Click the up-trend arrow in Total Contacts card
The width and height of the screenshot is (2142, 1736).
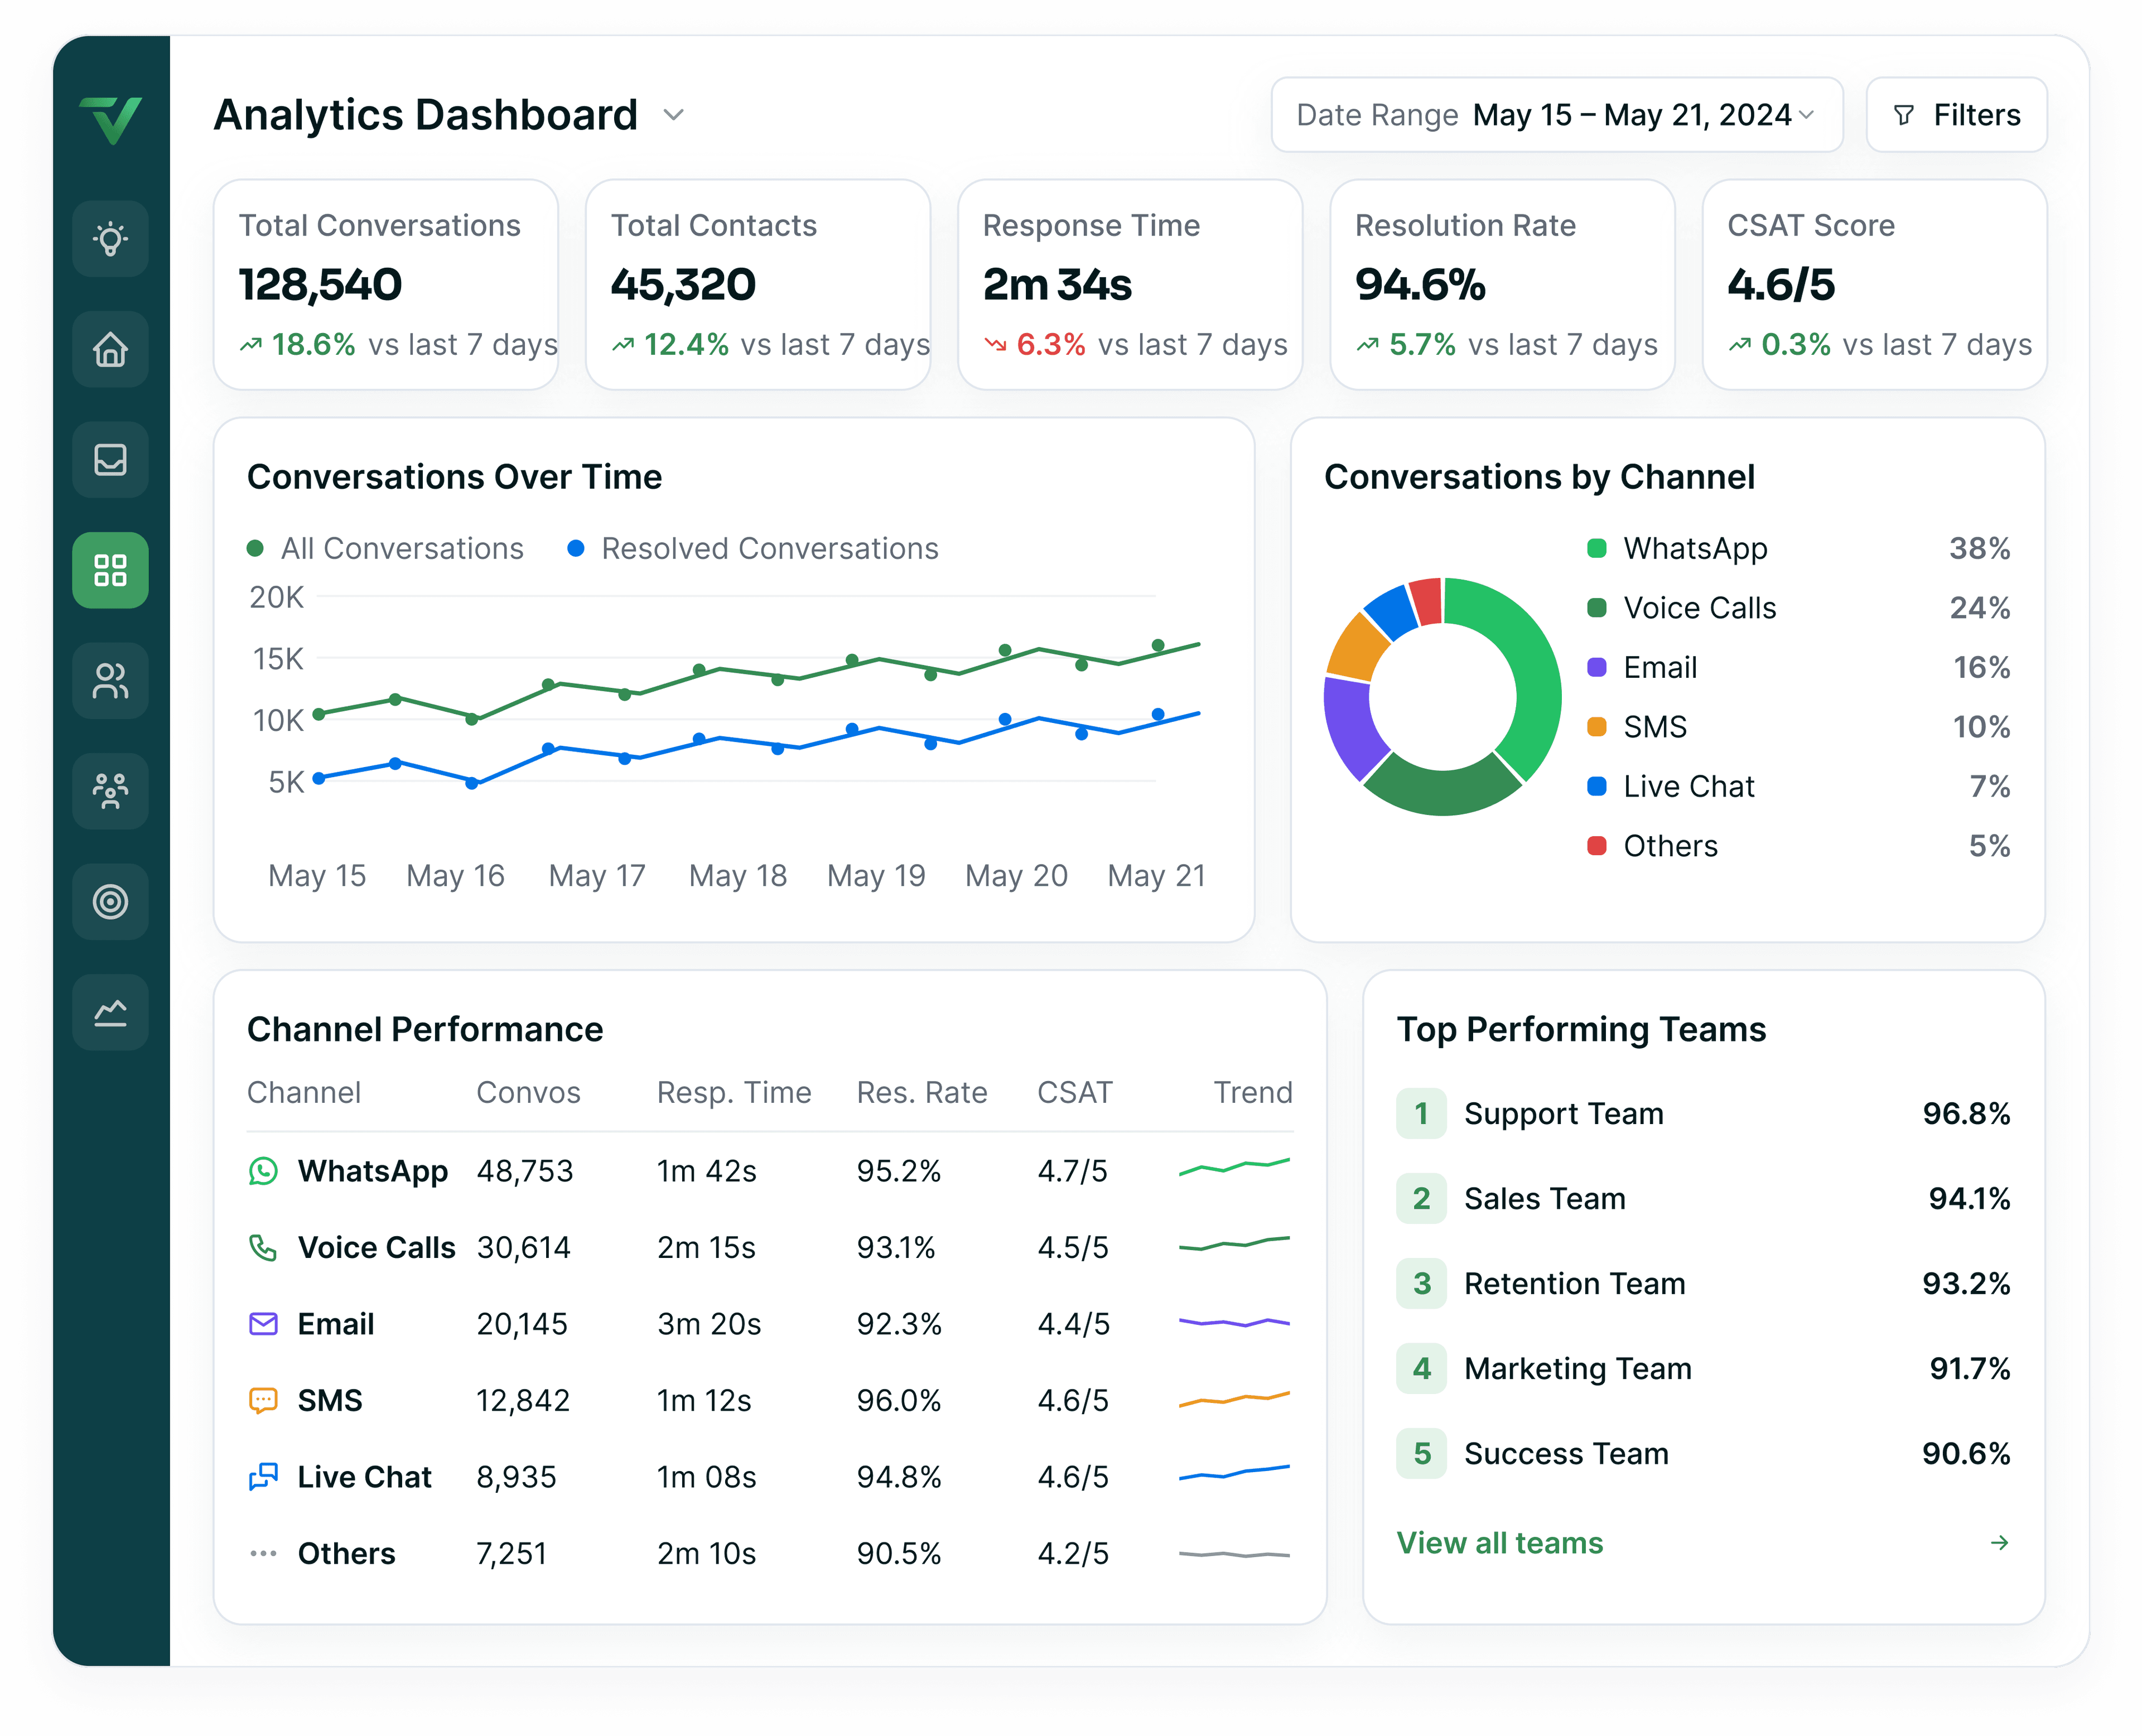pyautogui.click(x=623, y=345)
